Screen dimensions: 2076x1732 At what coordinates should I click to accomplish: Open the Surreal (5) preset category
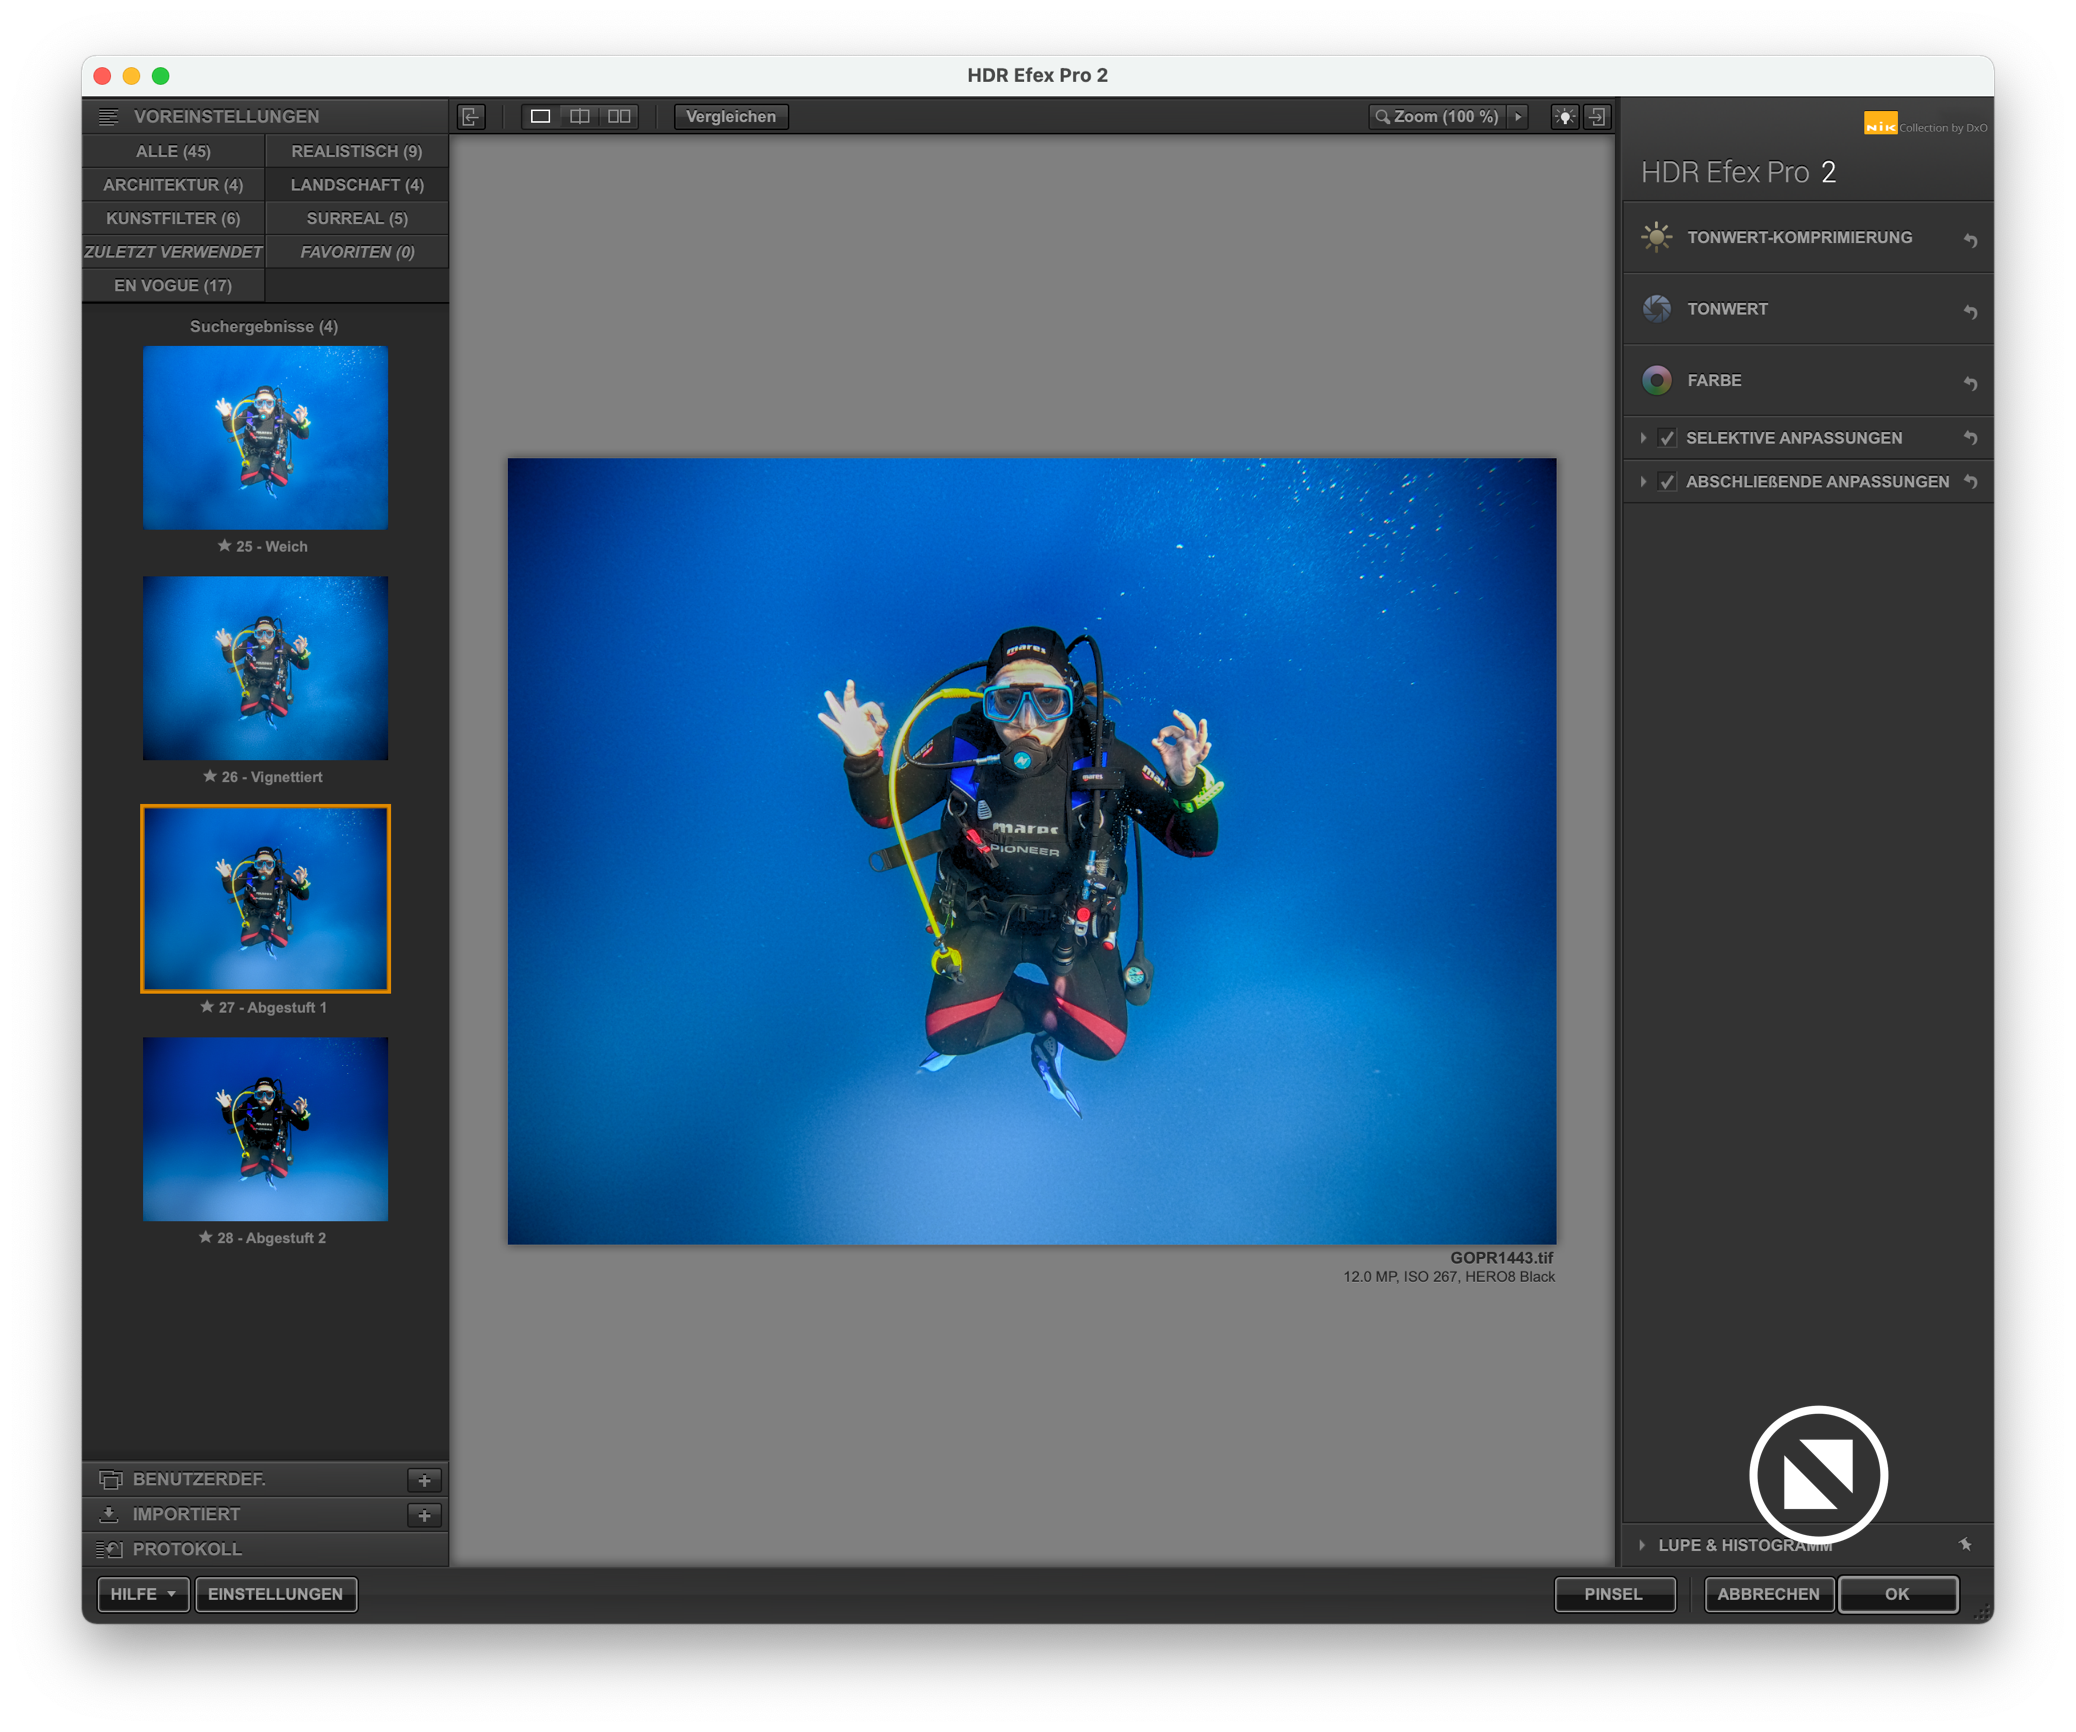pos(357,218)
